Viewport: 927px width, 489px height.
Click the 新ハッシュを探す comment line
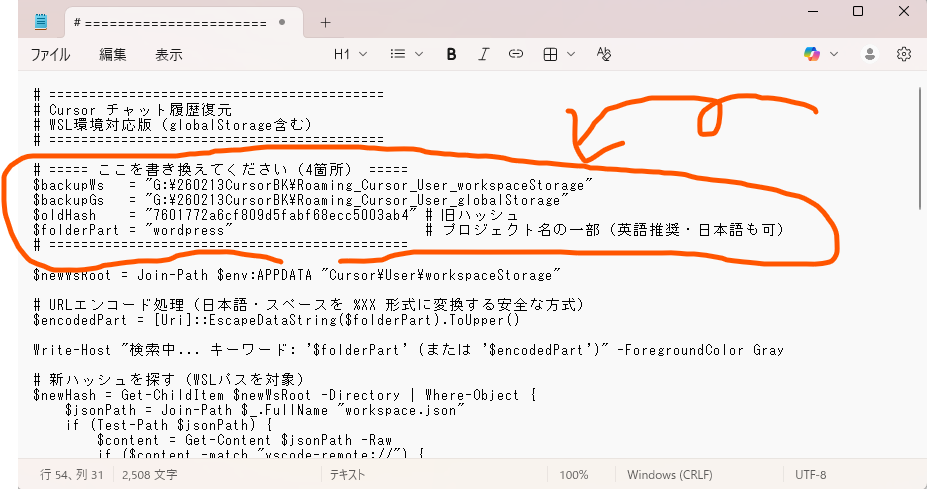point(169,380)
